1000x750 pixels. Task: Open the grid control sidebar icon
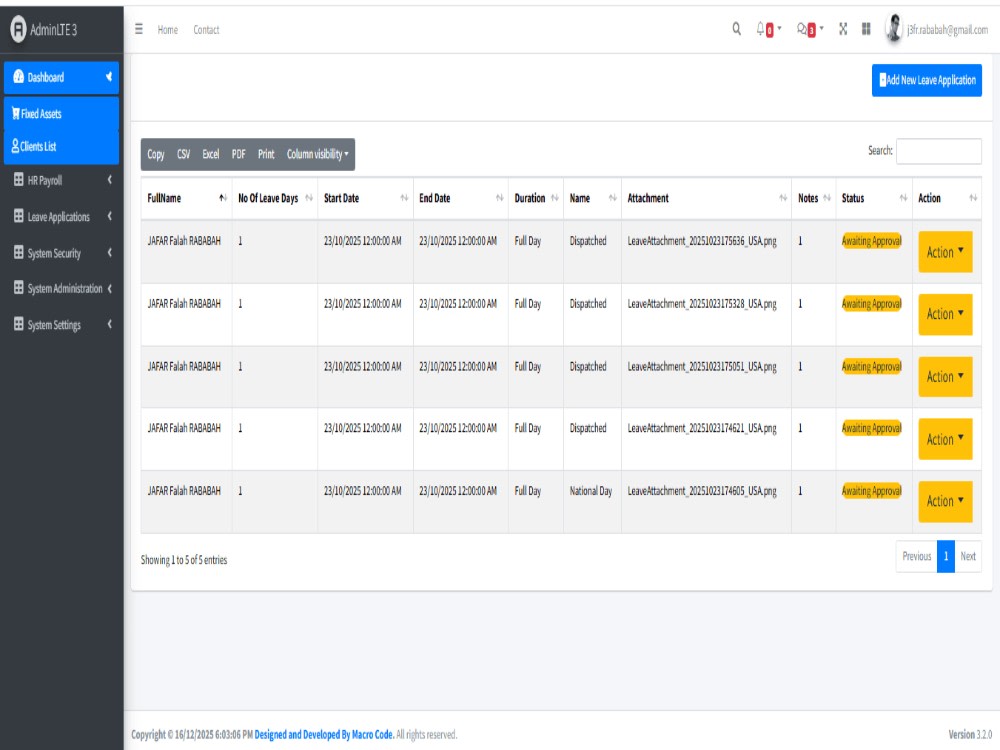click(865, 29)
